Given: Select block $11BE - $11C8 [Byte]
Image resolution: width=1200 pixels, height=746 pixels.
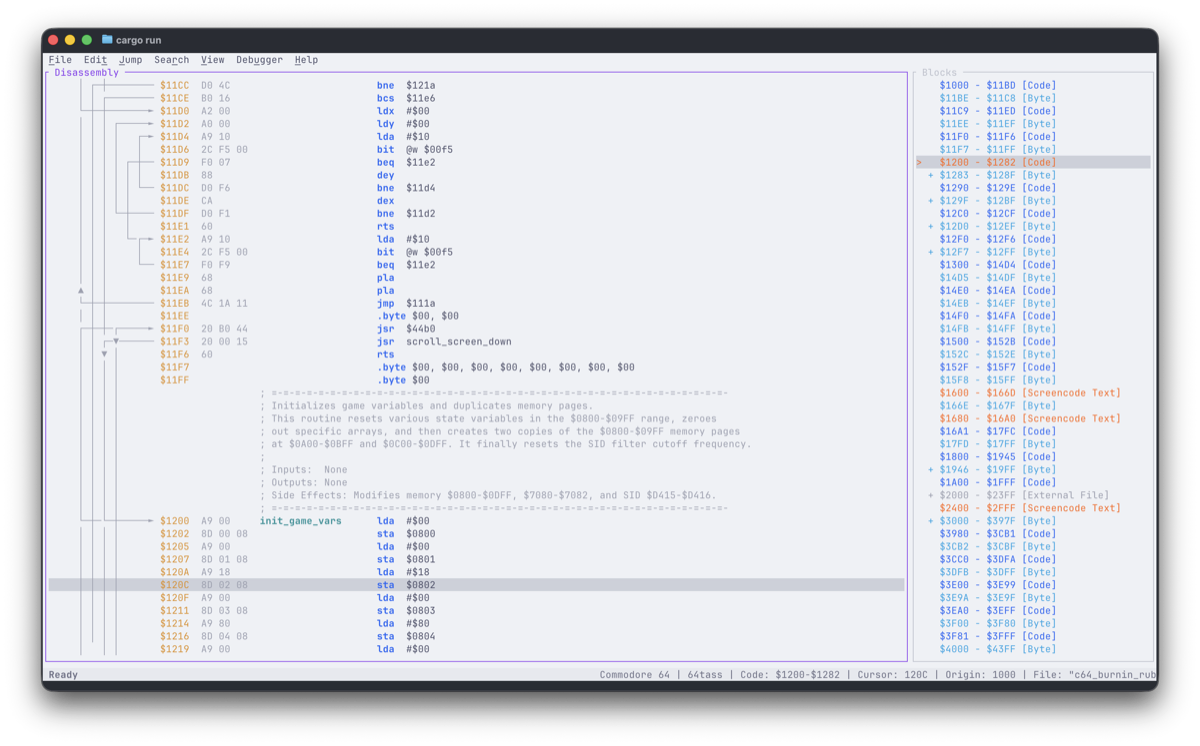Looking at the screenshot, I should (x=997, y=98).
